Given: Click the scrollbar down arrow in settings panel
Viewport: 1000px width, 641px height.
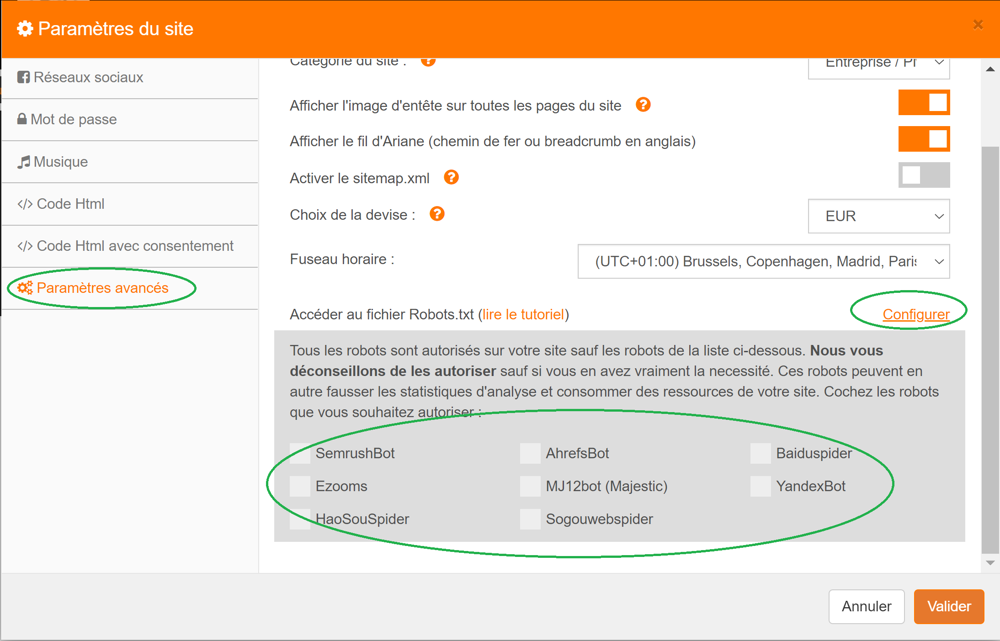Looking at the screenshot, I should (990, 563).
